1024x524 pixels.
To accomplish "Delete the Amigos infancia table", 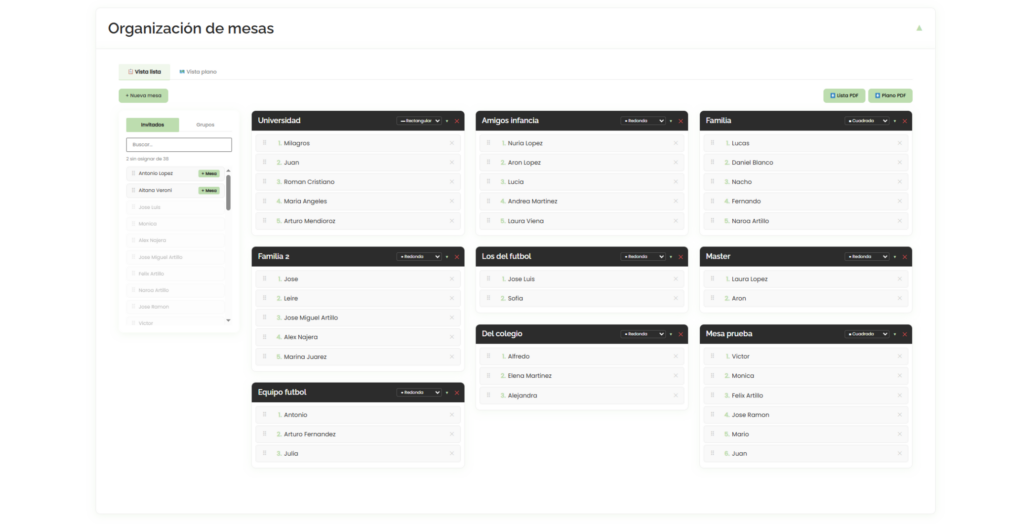I will 680,121.
